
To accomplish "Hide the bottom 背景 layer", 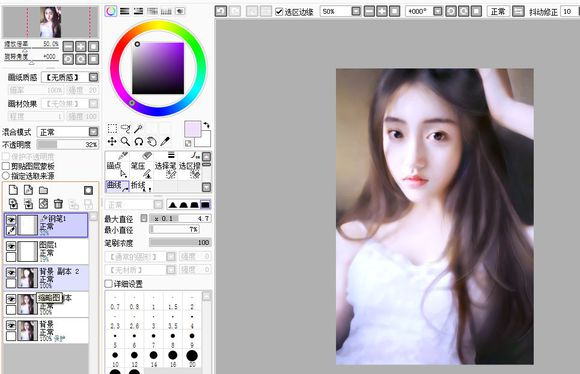I will pos(11,325).
